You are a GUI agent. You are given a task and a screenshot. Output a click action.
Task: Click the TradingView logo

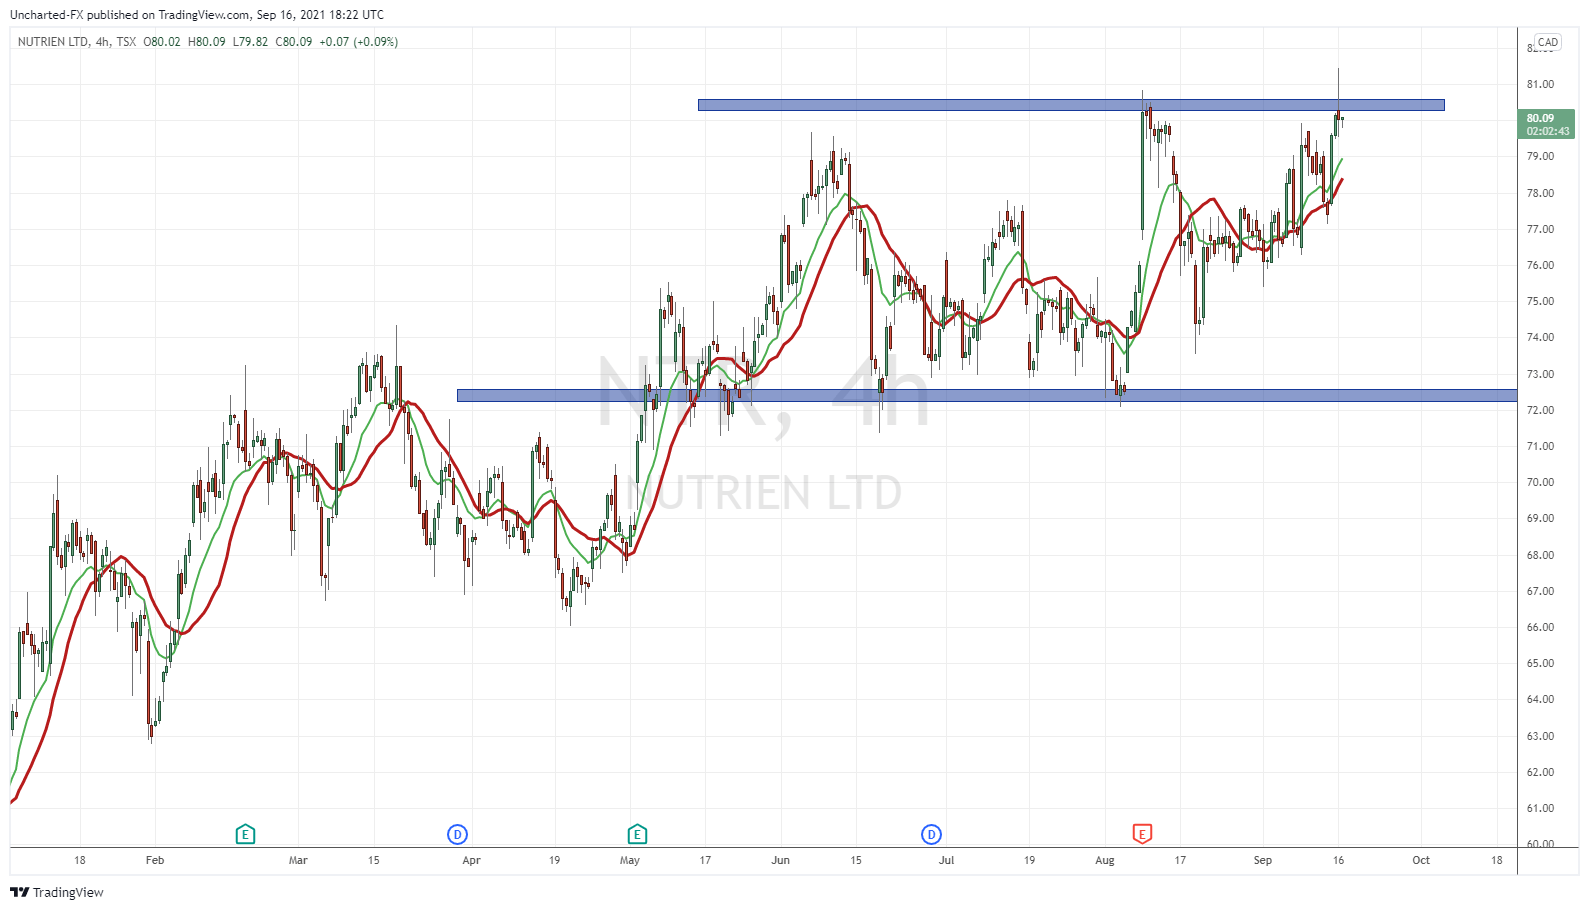tap(57, 892)
